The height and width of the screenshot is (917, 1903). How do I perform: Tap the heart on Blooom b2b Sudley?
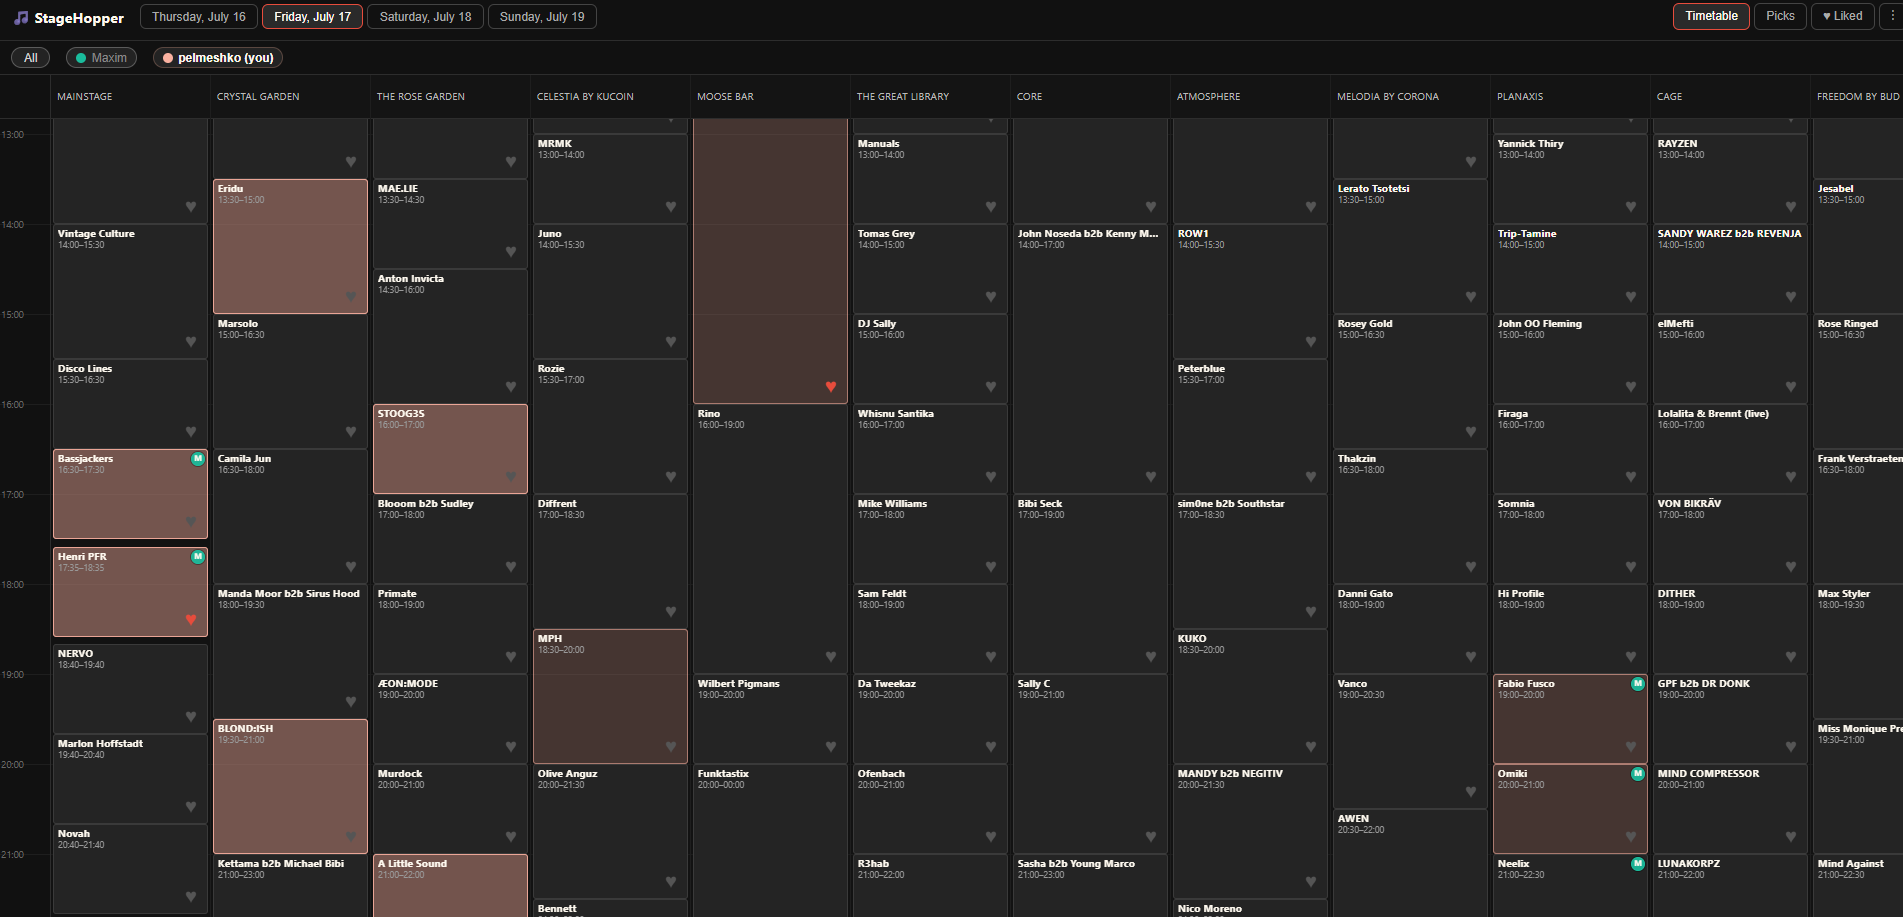(511, 567)
